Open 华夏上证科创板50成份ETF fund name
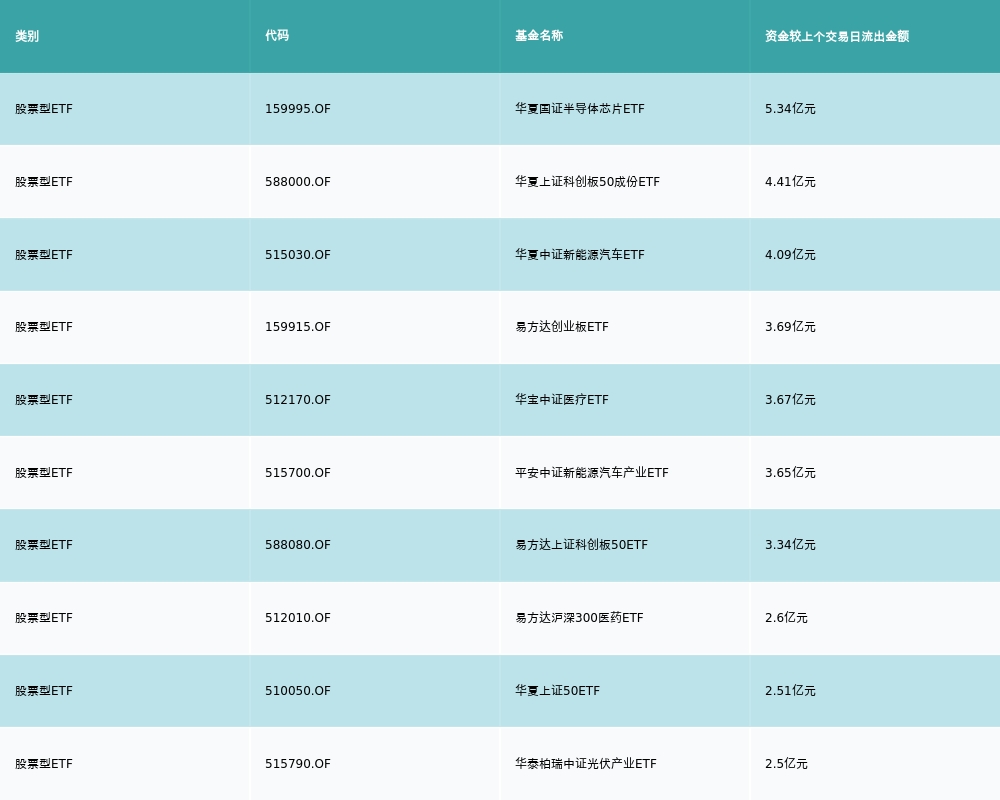Screen dimensions: 1000x800 pos(587,182)
